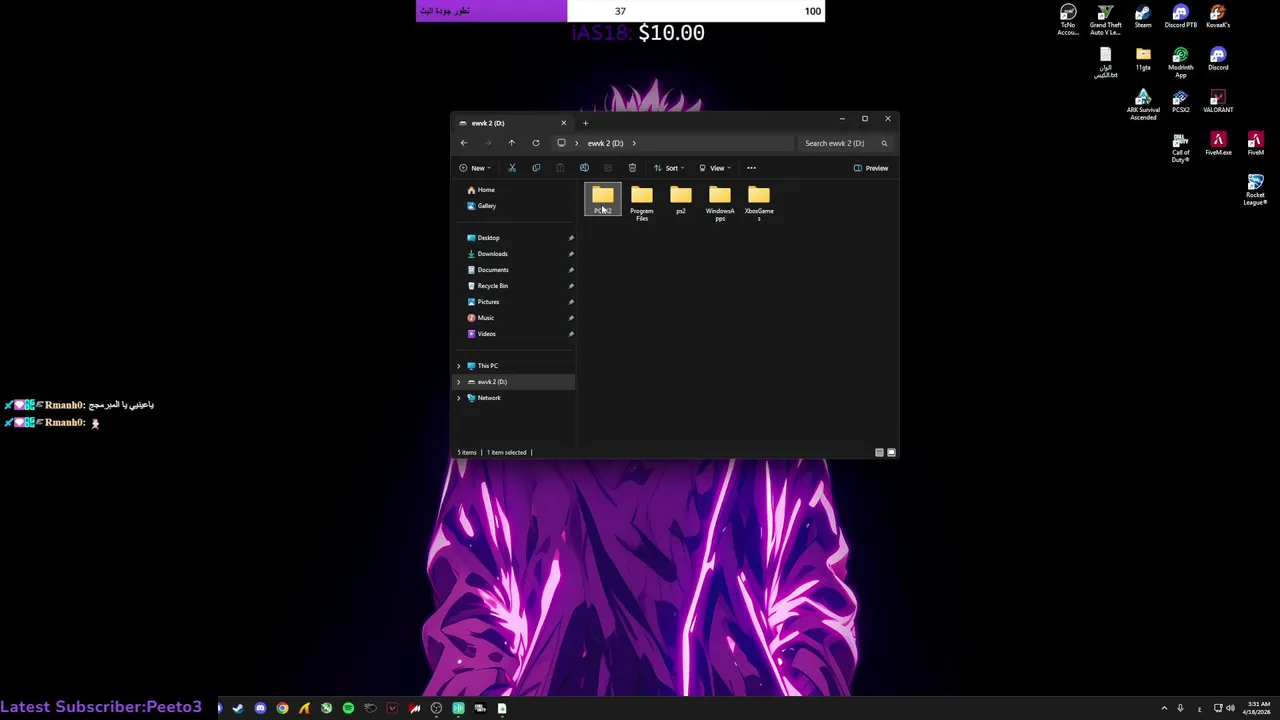
Task: Switch to details view layout icon
Action: click(879, 452)
